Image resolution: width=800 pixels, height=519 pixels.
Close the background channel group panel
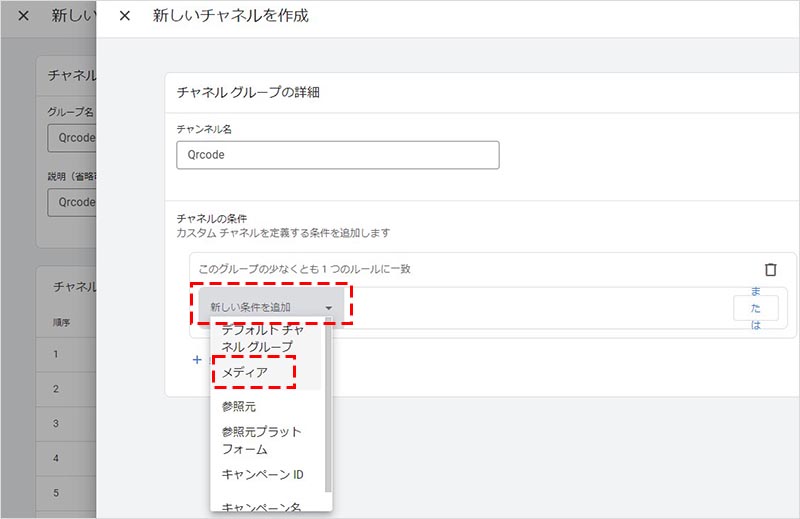[23, 17]
